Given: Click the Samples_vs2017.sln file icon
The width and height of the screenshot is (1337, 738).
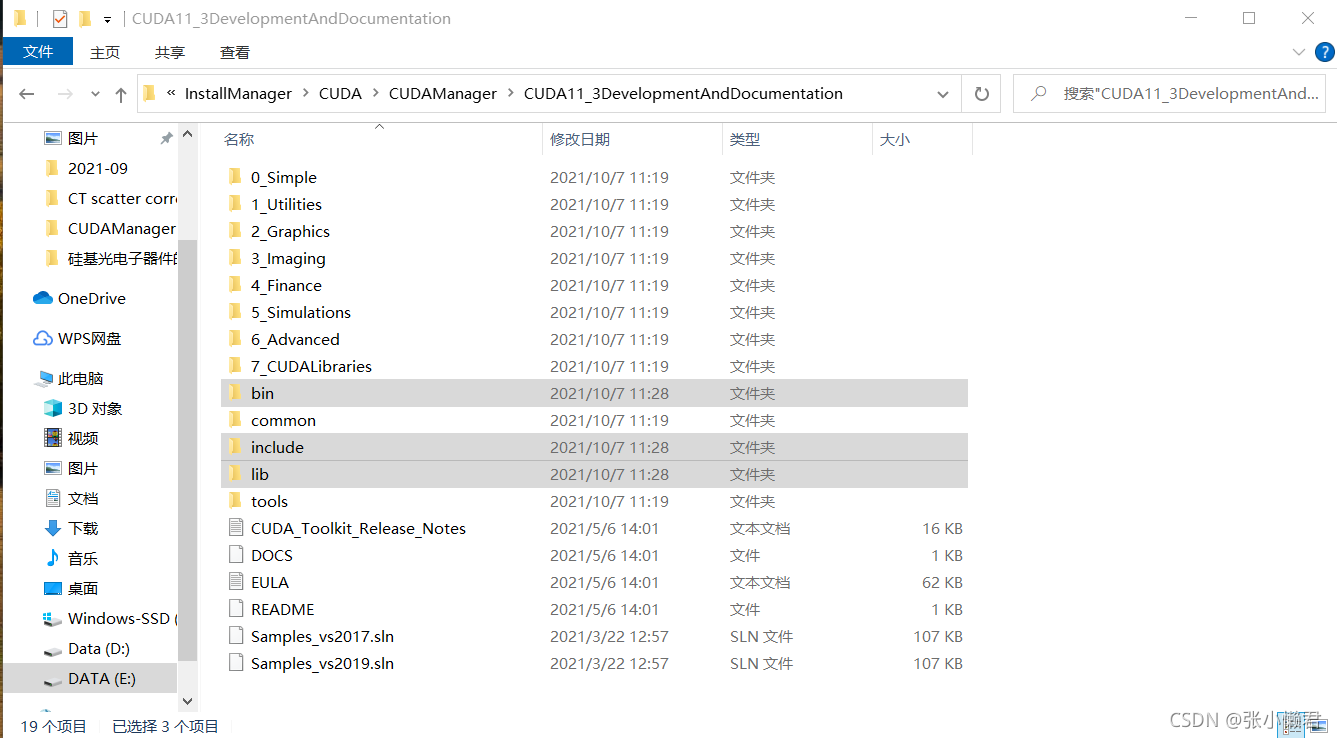Looking at the screenshot, I should (236, 636).
